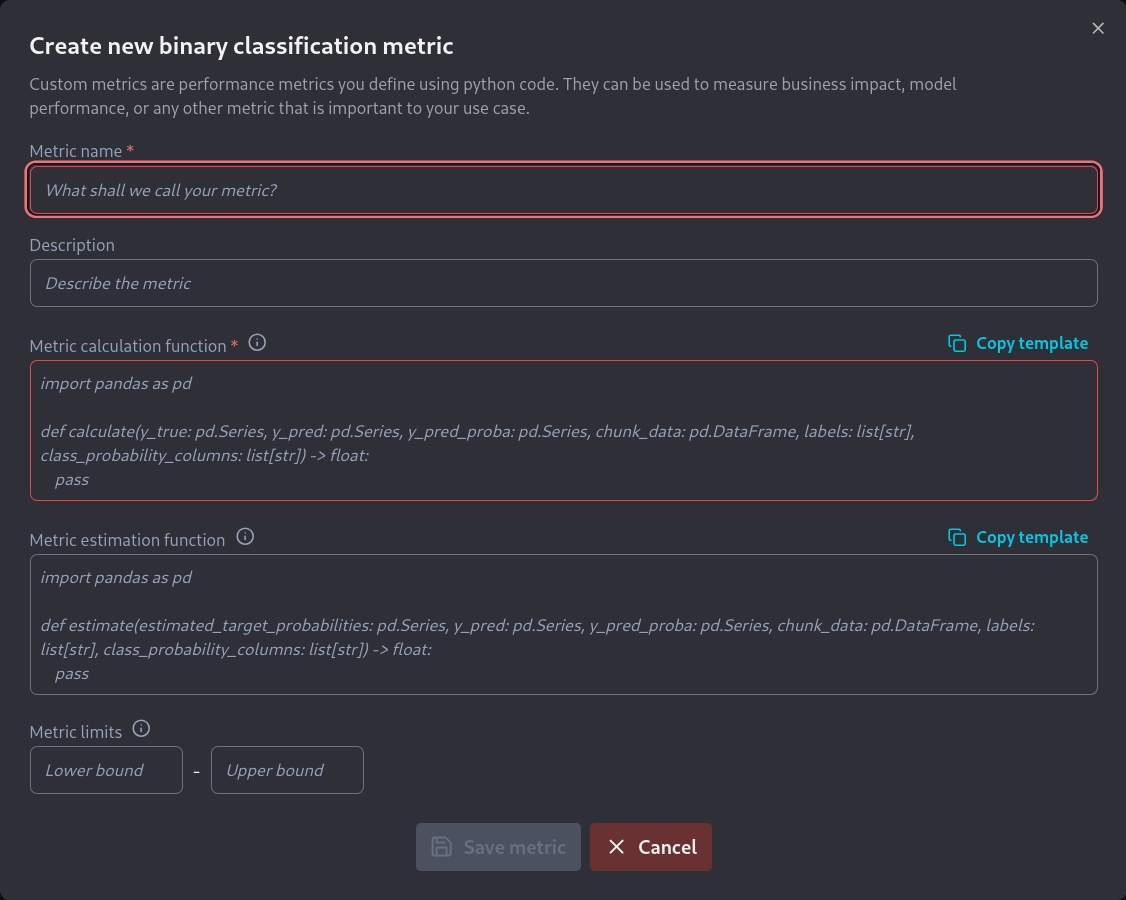The image size is (1126, 900).
Task: Click Copy template text above calculation function
Action: 1031,343
